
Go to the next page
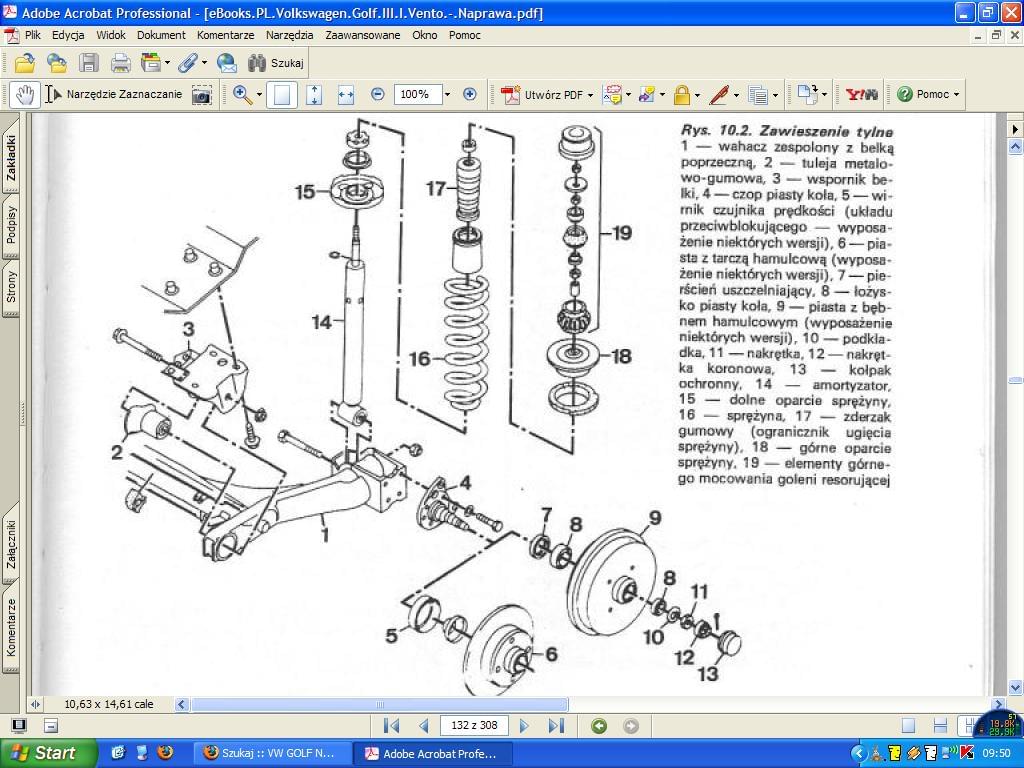click(x=524, y=726)
